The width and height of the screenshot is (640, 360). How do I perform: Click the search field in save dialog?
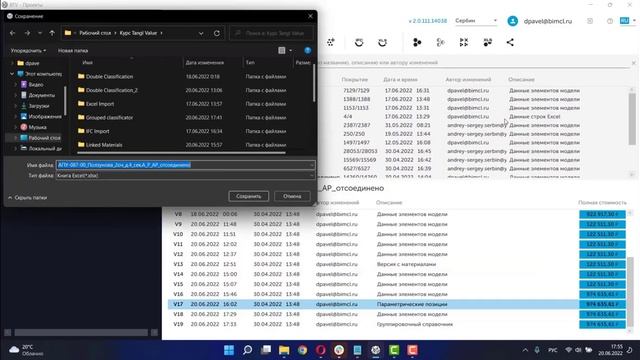pos(271,33)
